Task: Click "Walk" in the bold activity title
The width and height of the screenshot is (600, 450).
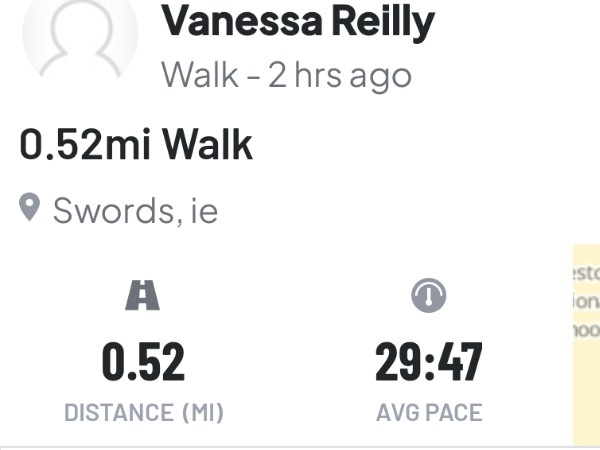Action: (x=208, y=146)
